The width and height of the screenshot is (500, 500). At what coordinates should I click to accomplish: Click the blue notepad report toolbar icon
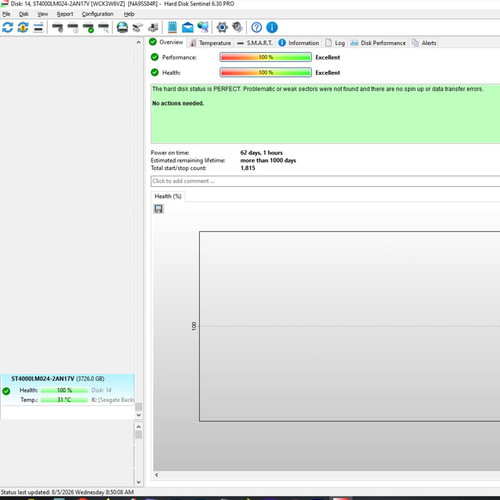tap(172, 27)
